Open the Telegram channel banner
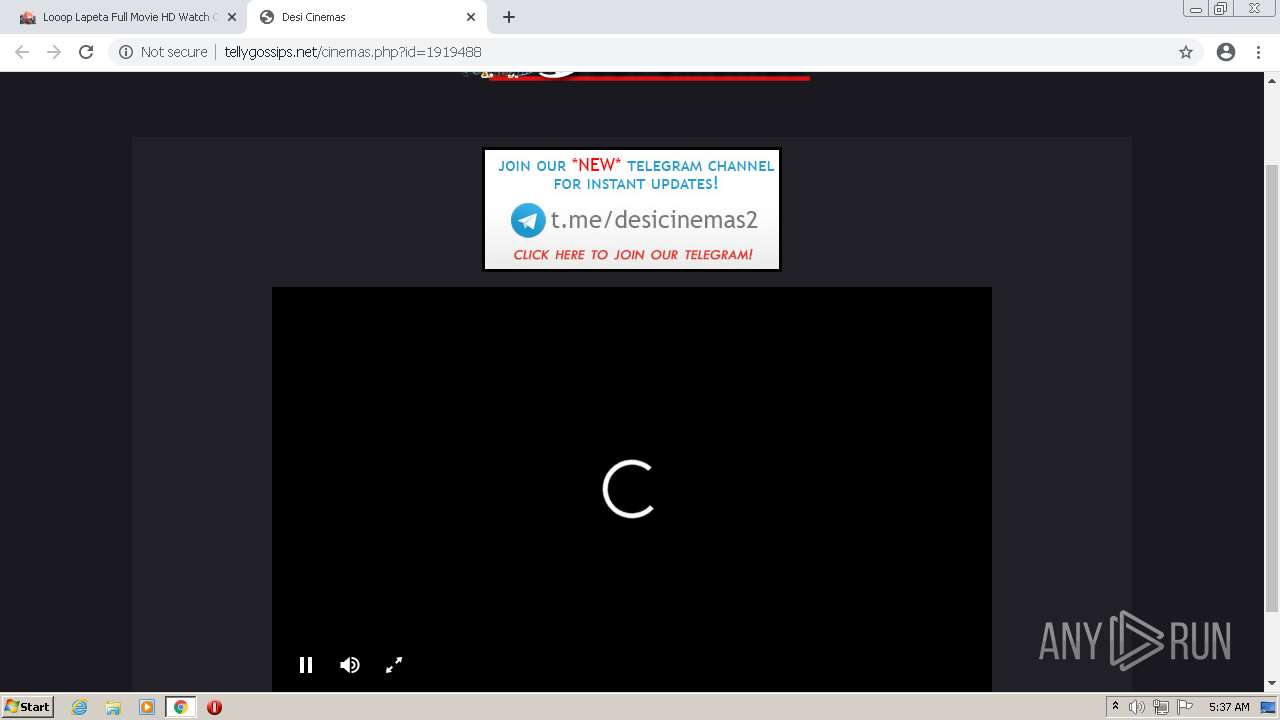 [x=632, y=210]
